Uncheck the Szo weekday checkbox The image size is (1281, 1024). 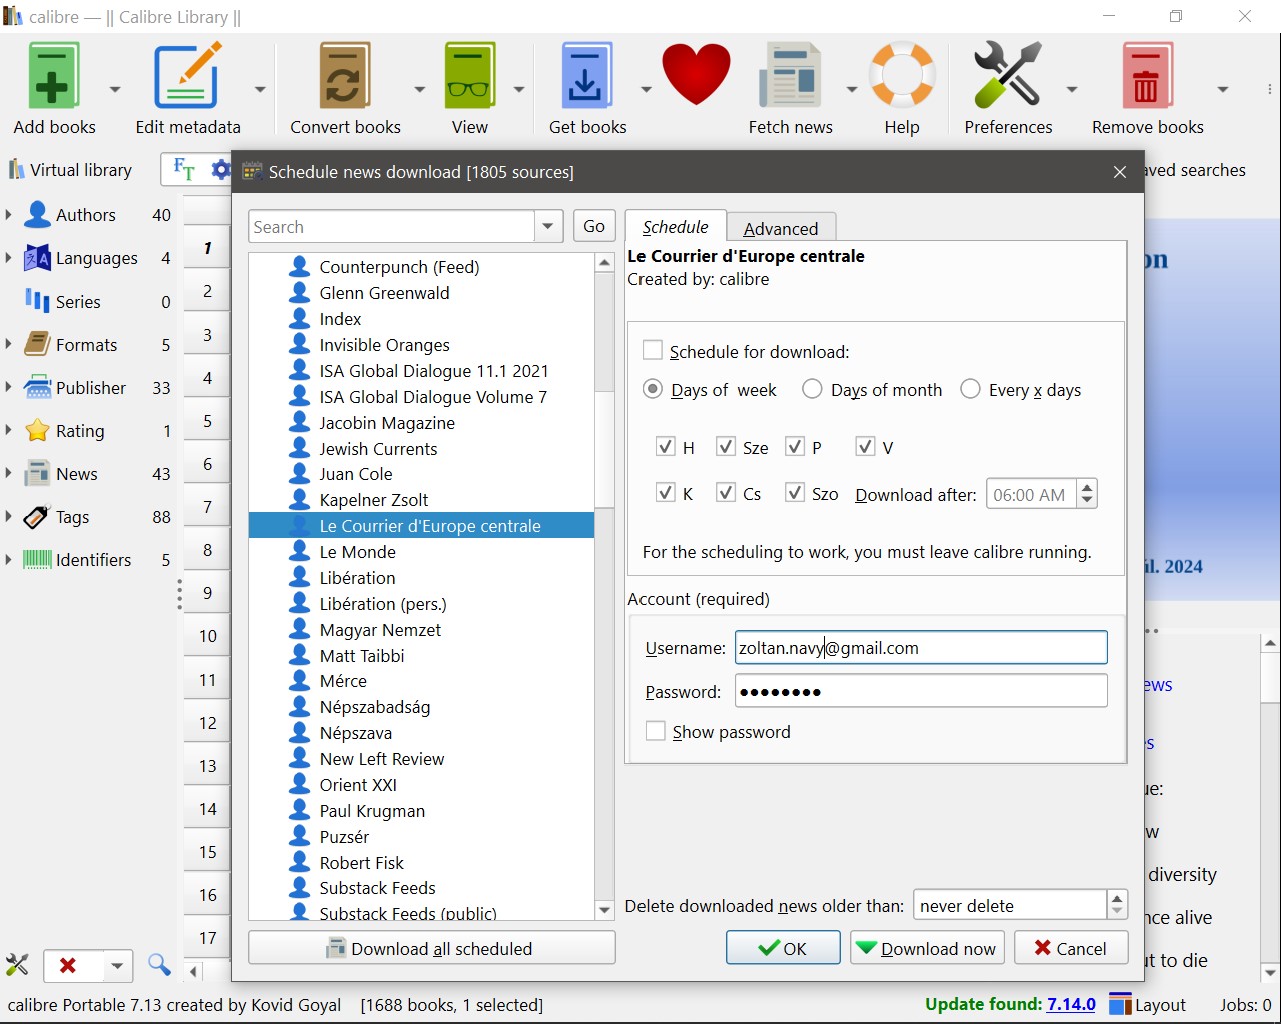coord(795,492)
